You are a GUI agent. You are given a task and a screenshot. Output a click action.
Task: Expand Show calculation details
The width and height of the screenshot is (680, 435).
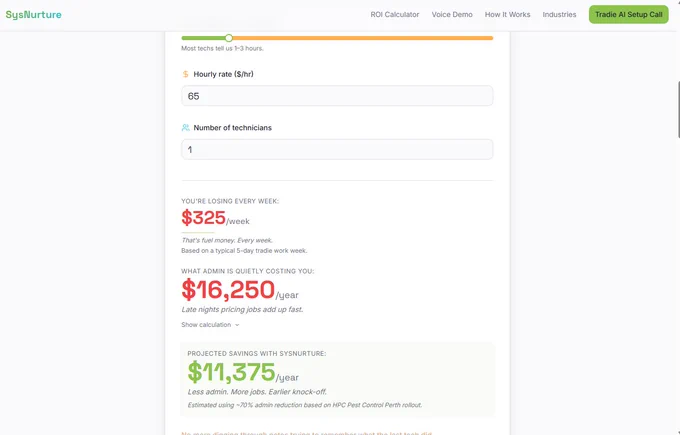[210, 324]
